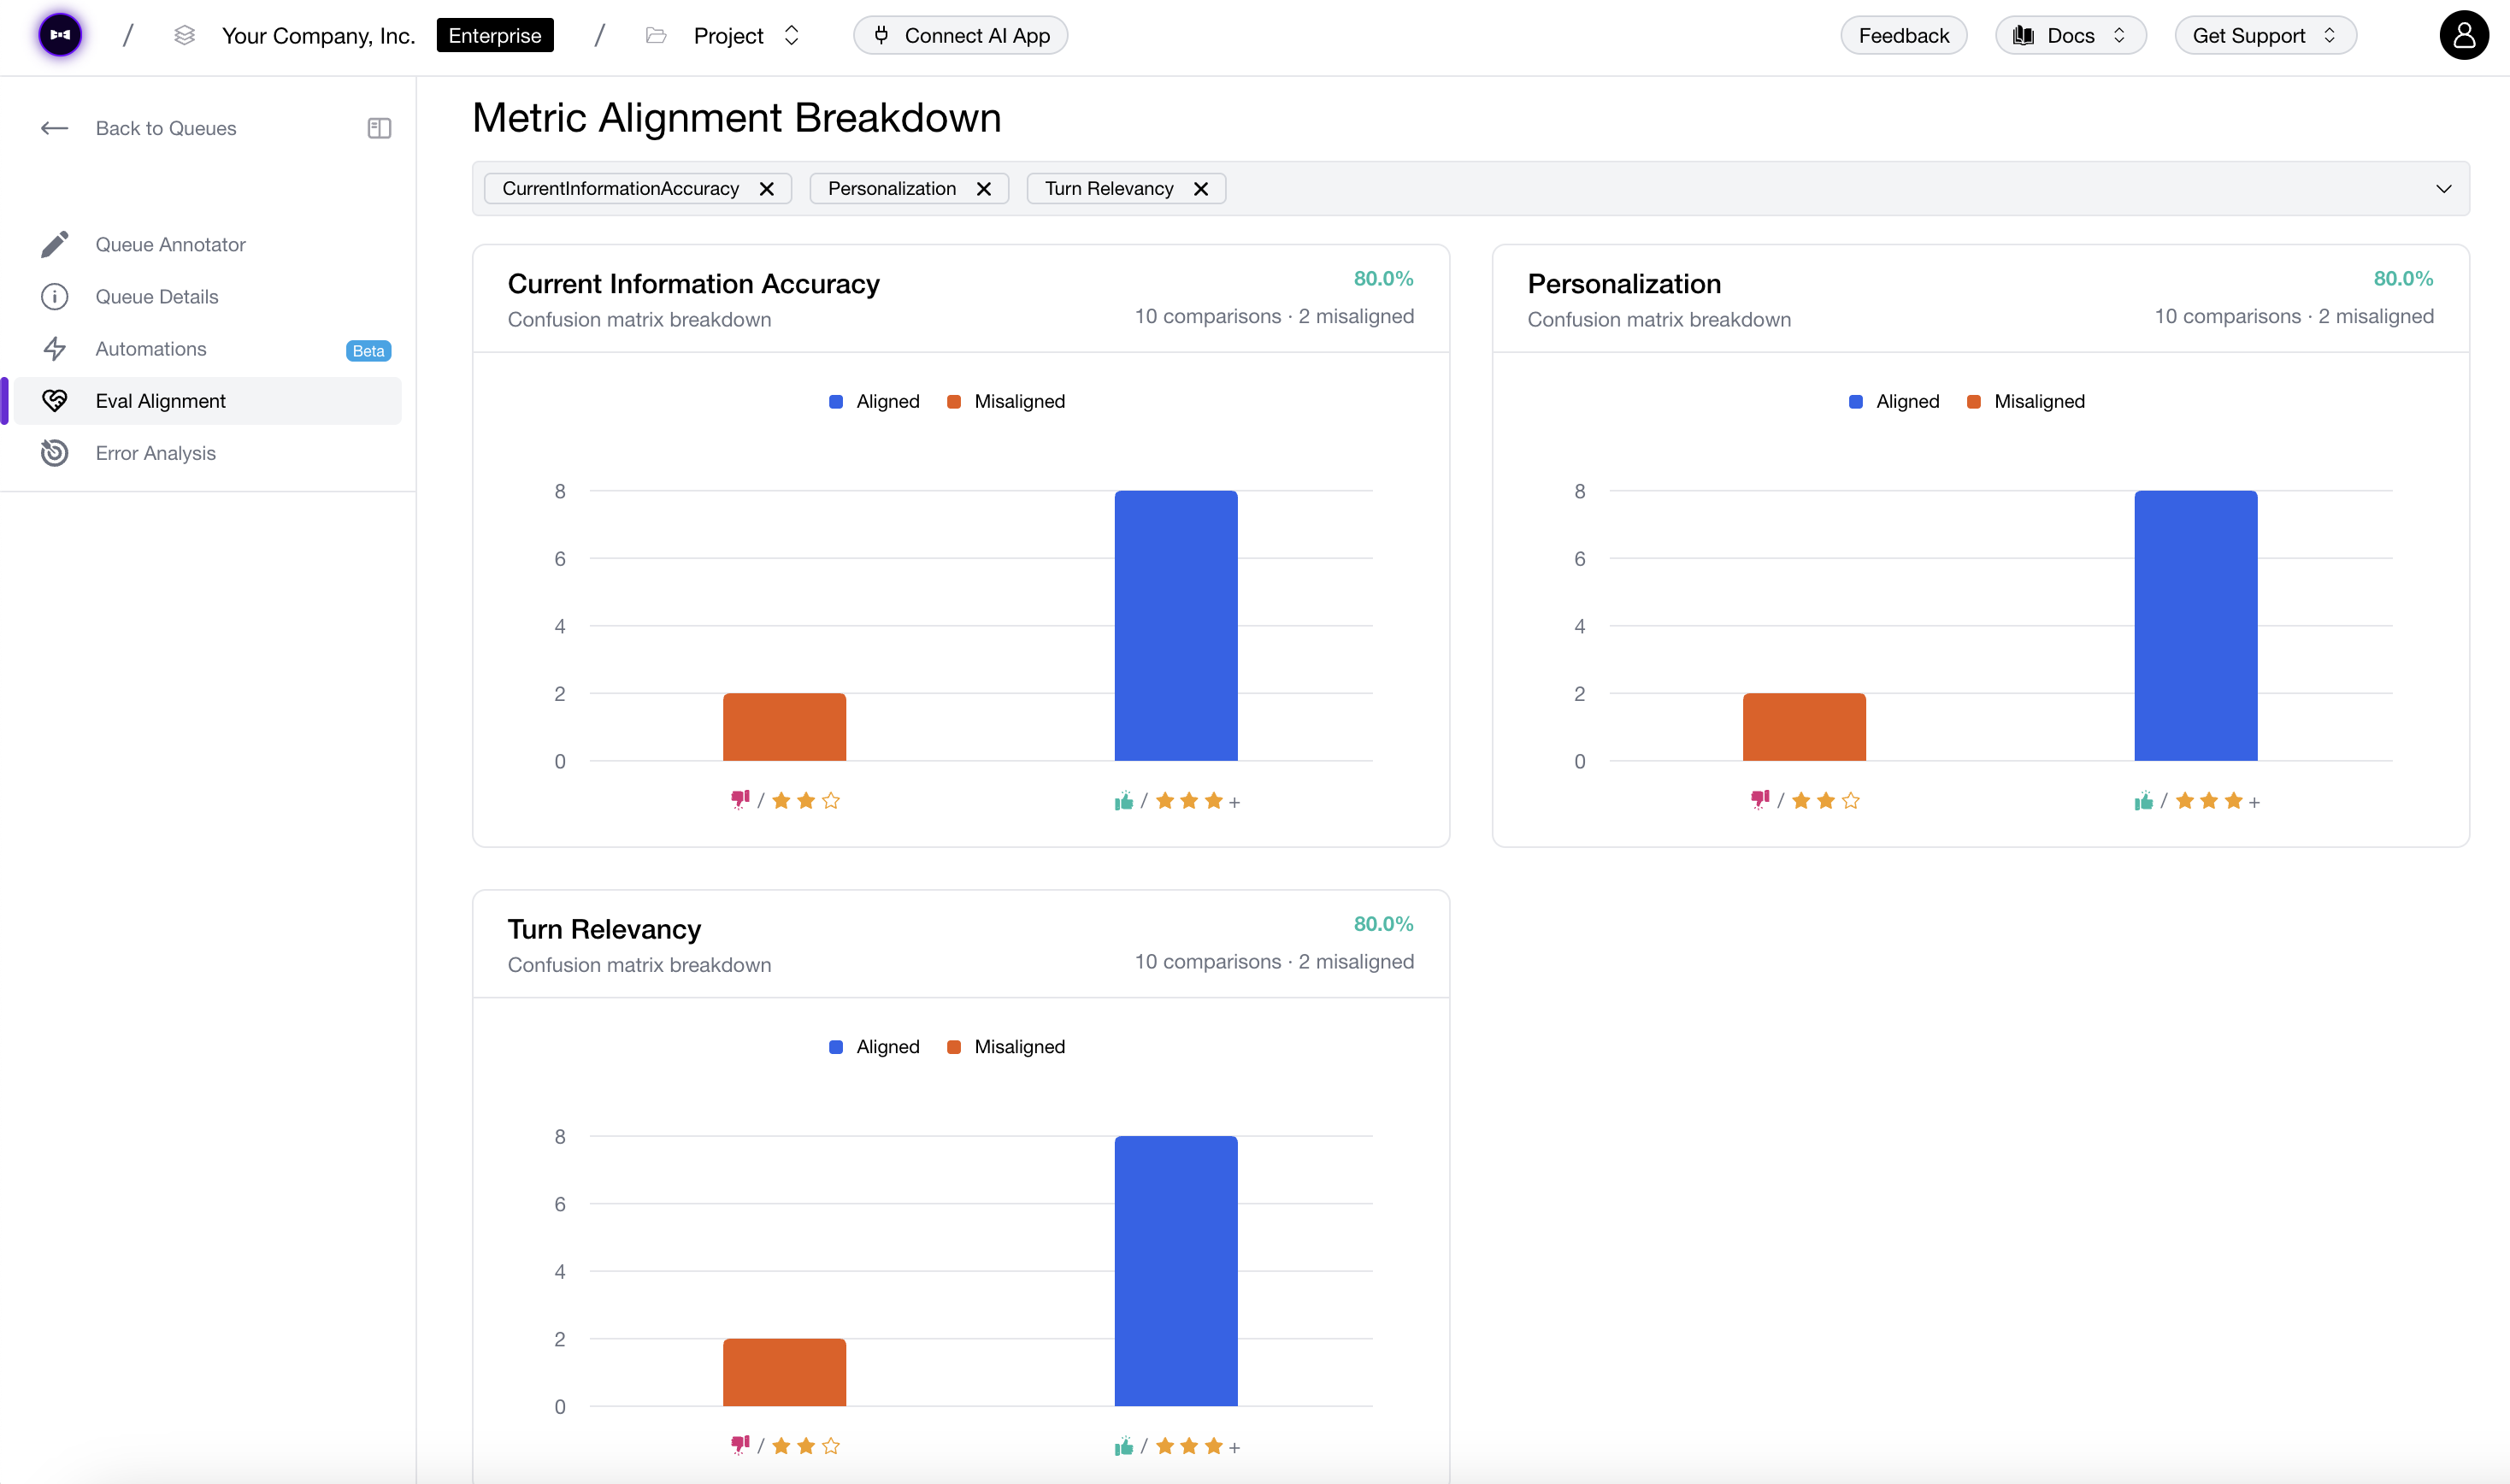
Task: Click the thumbs-down icon under Turn Relevancy chart
Action: tap(740, 1445)
